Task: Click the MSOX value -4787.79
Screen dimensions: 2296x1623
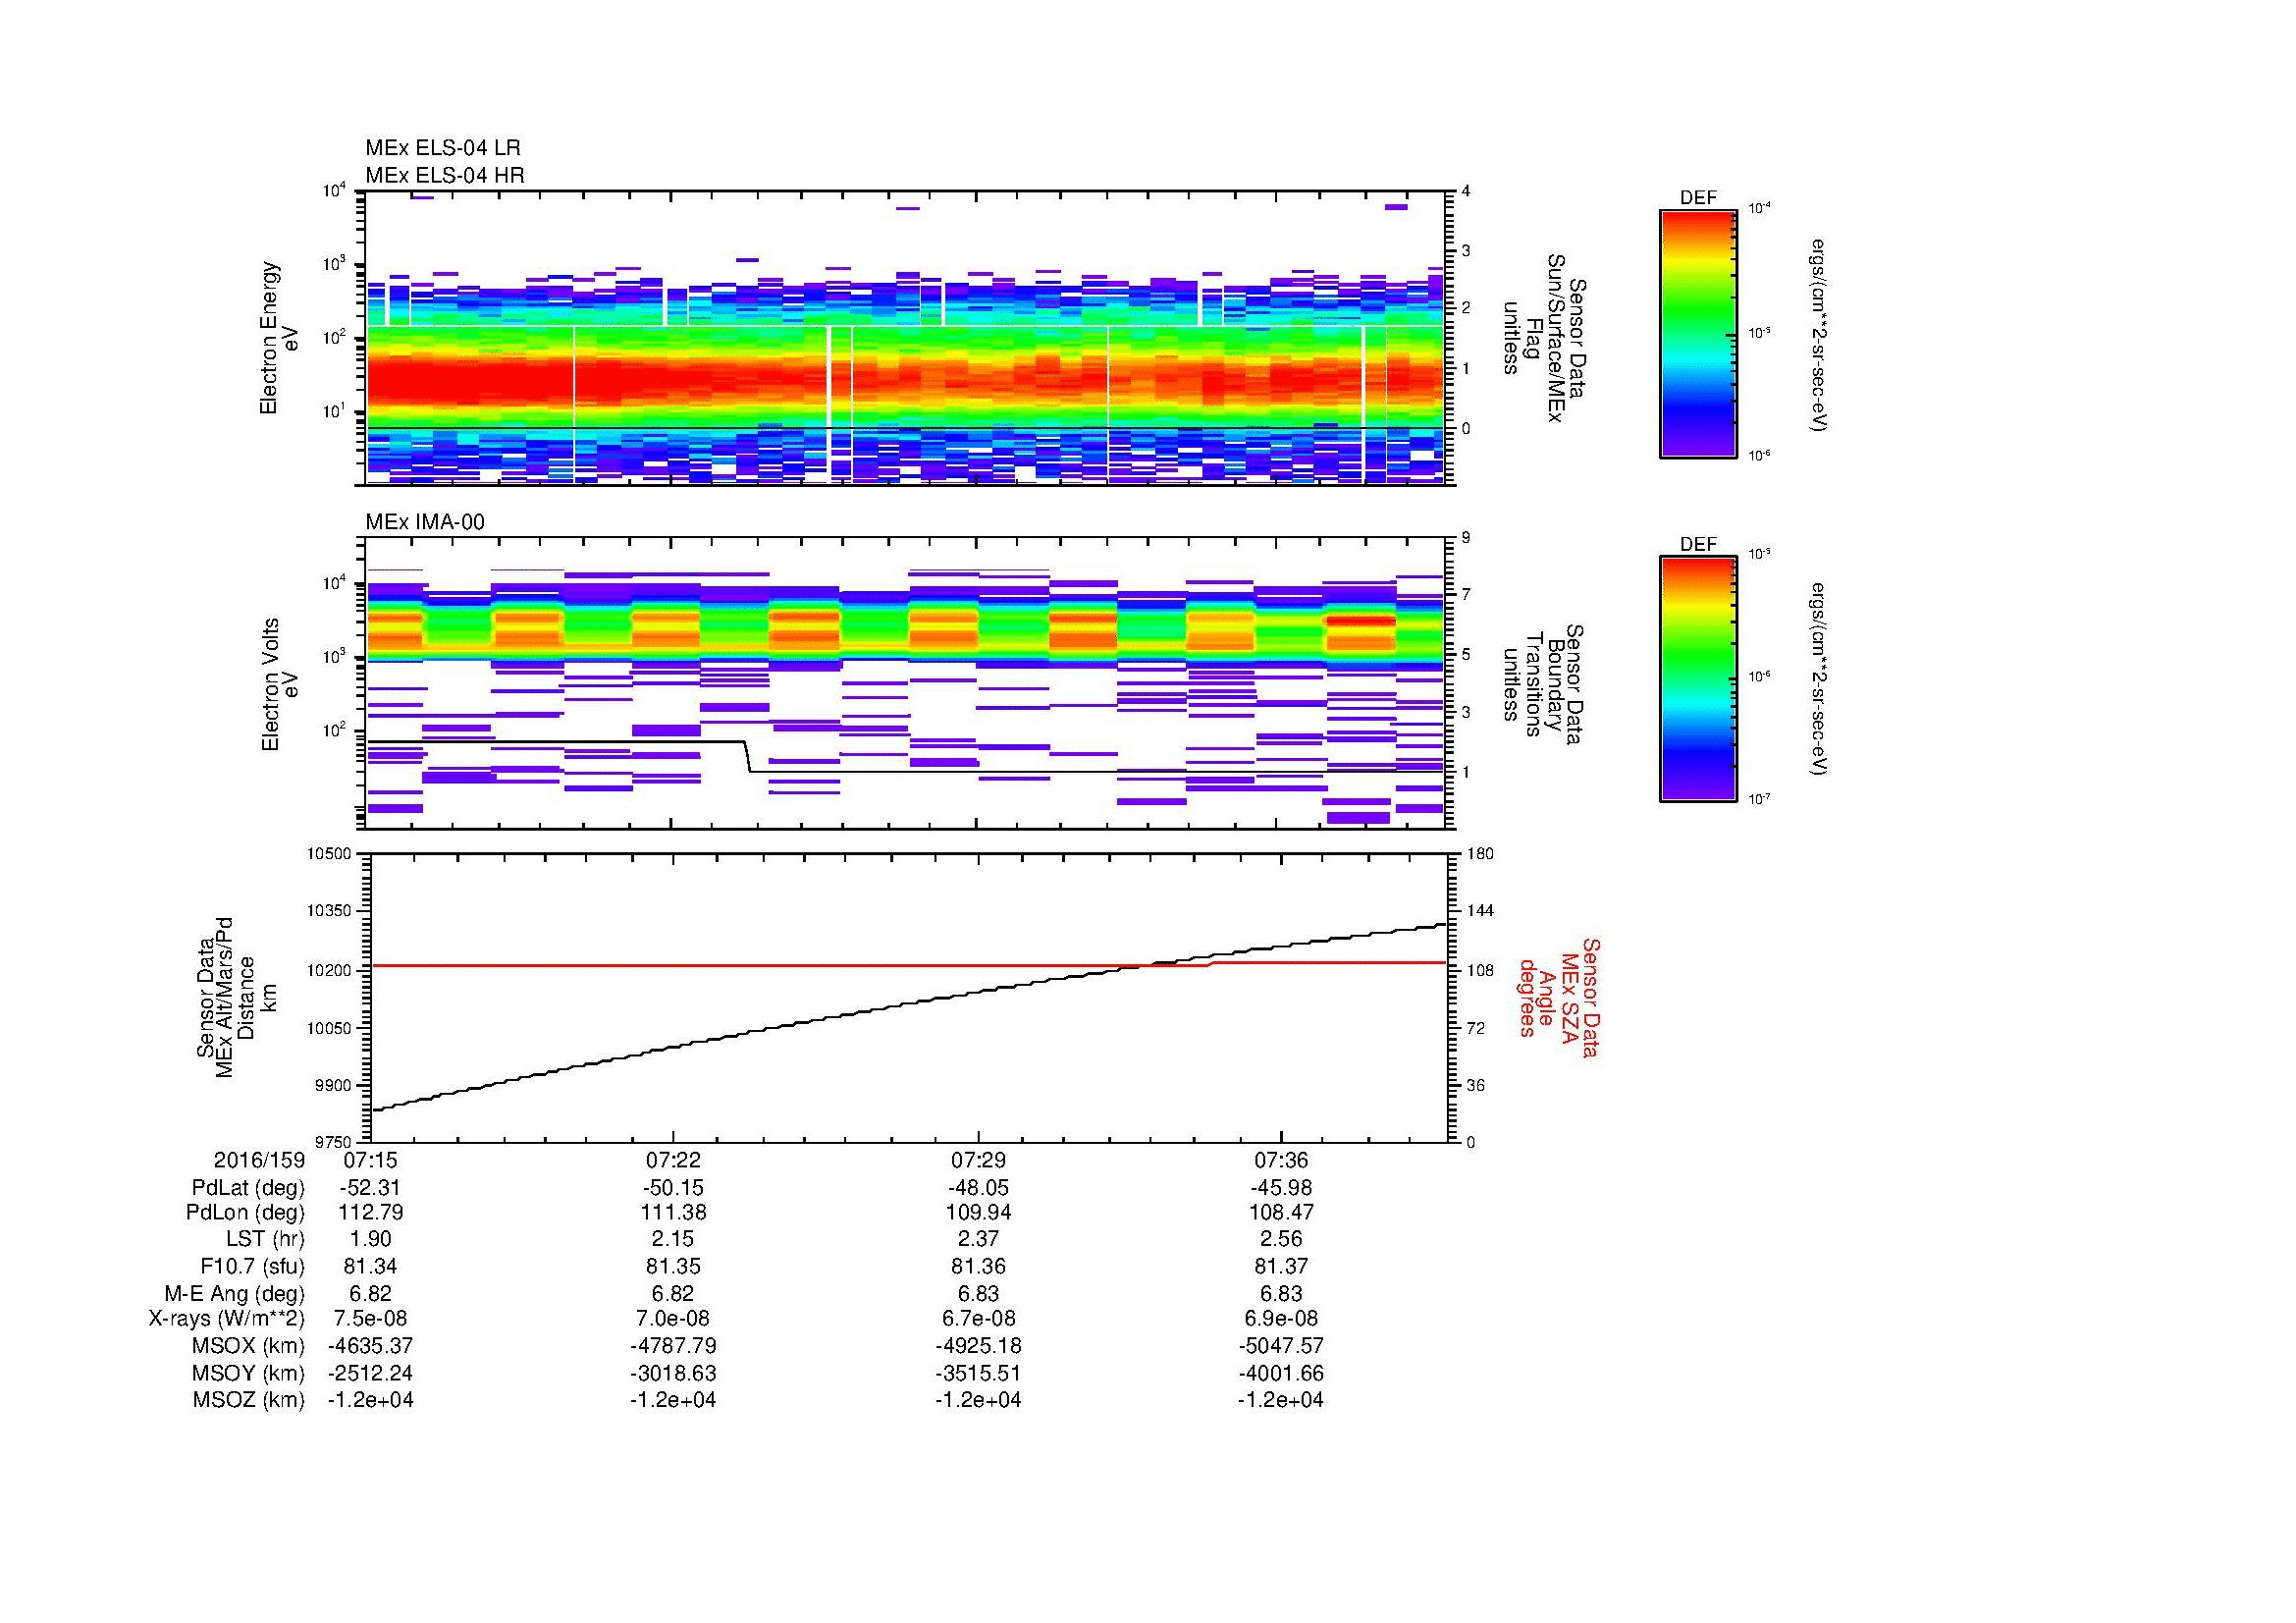Action: pyautogui.click(x=673, y=1346)
